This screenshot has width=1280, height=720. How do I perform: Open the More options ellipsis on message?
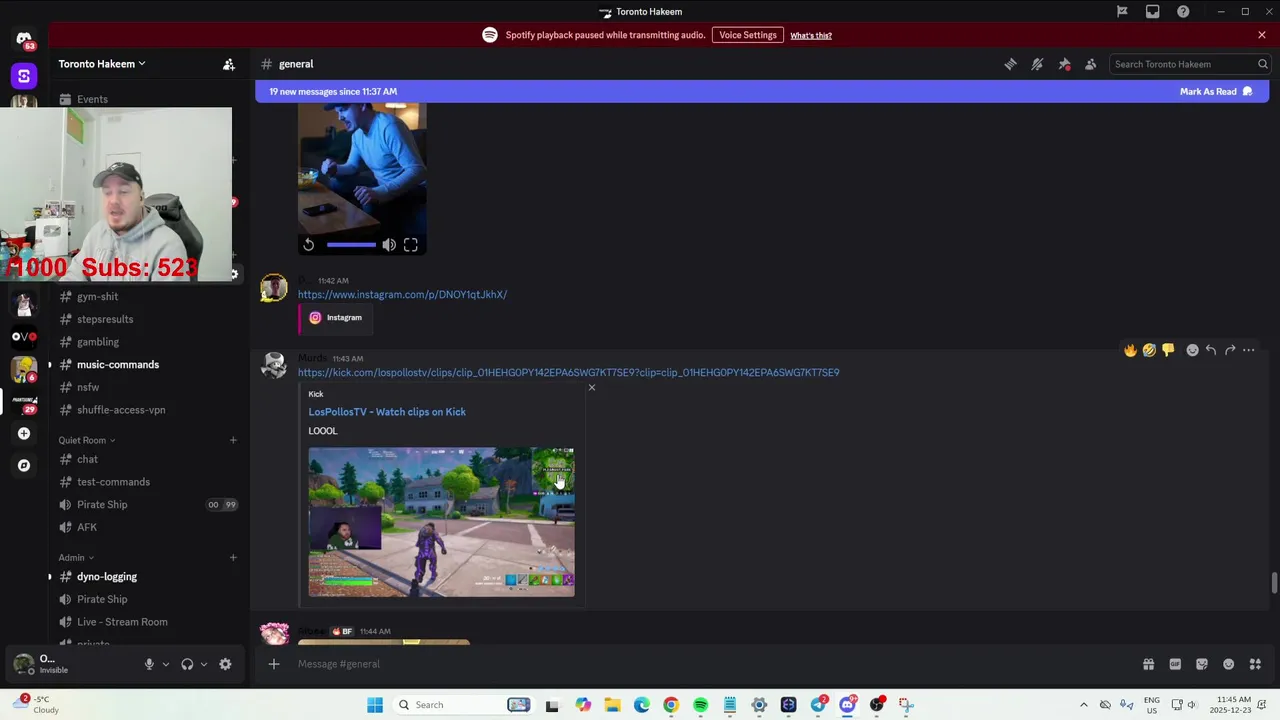[x=1248, y=350]
